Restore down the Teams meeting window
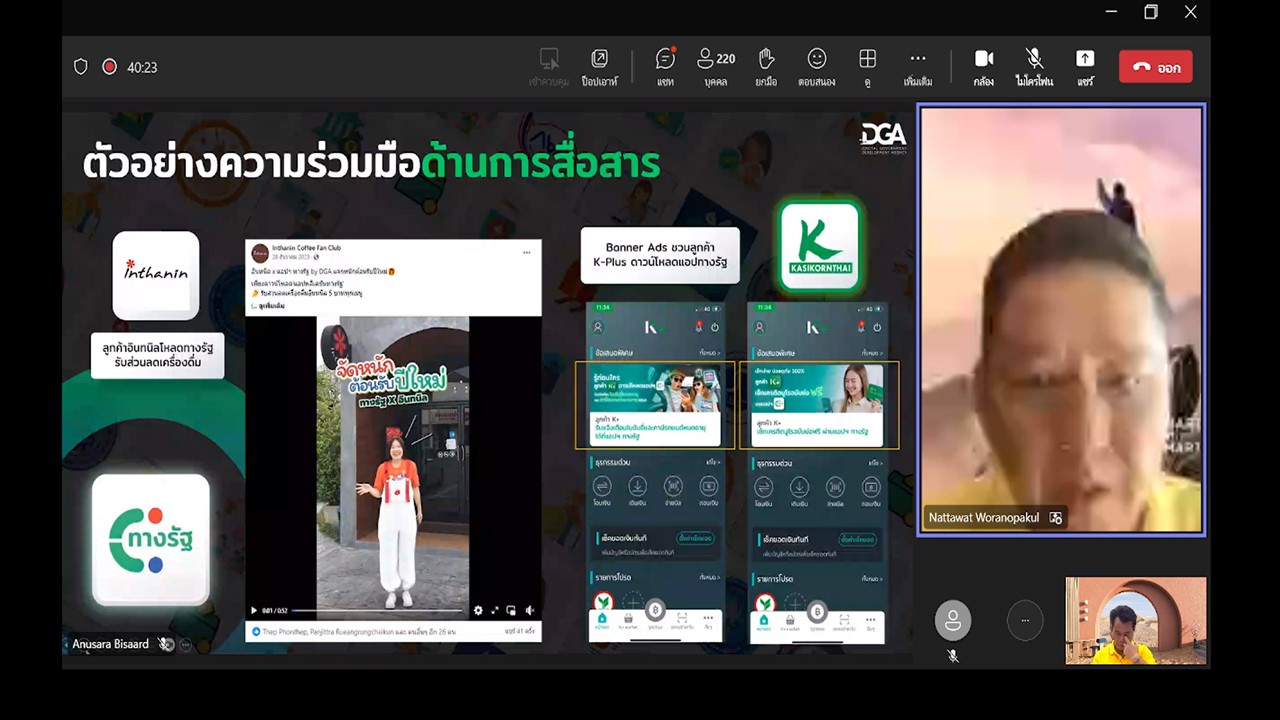This screenshot has width=1280, height=720. point(1151,12)
